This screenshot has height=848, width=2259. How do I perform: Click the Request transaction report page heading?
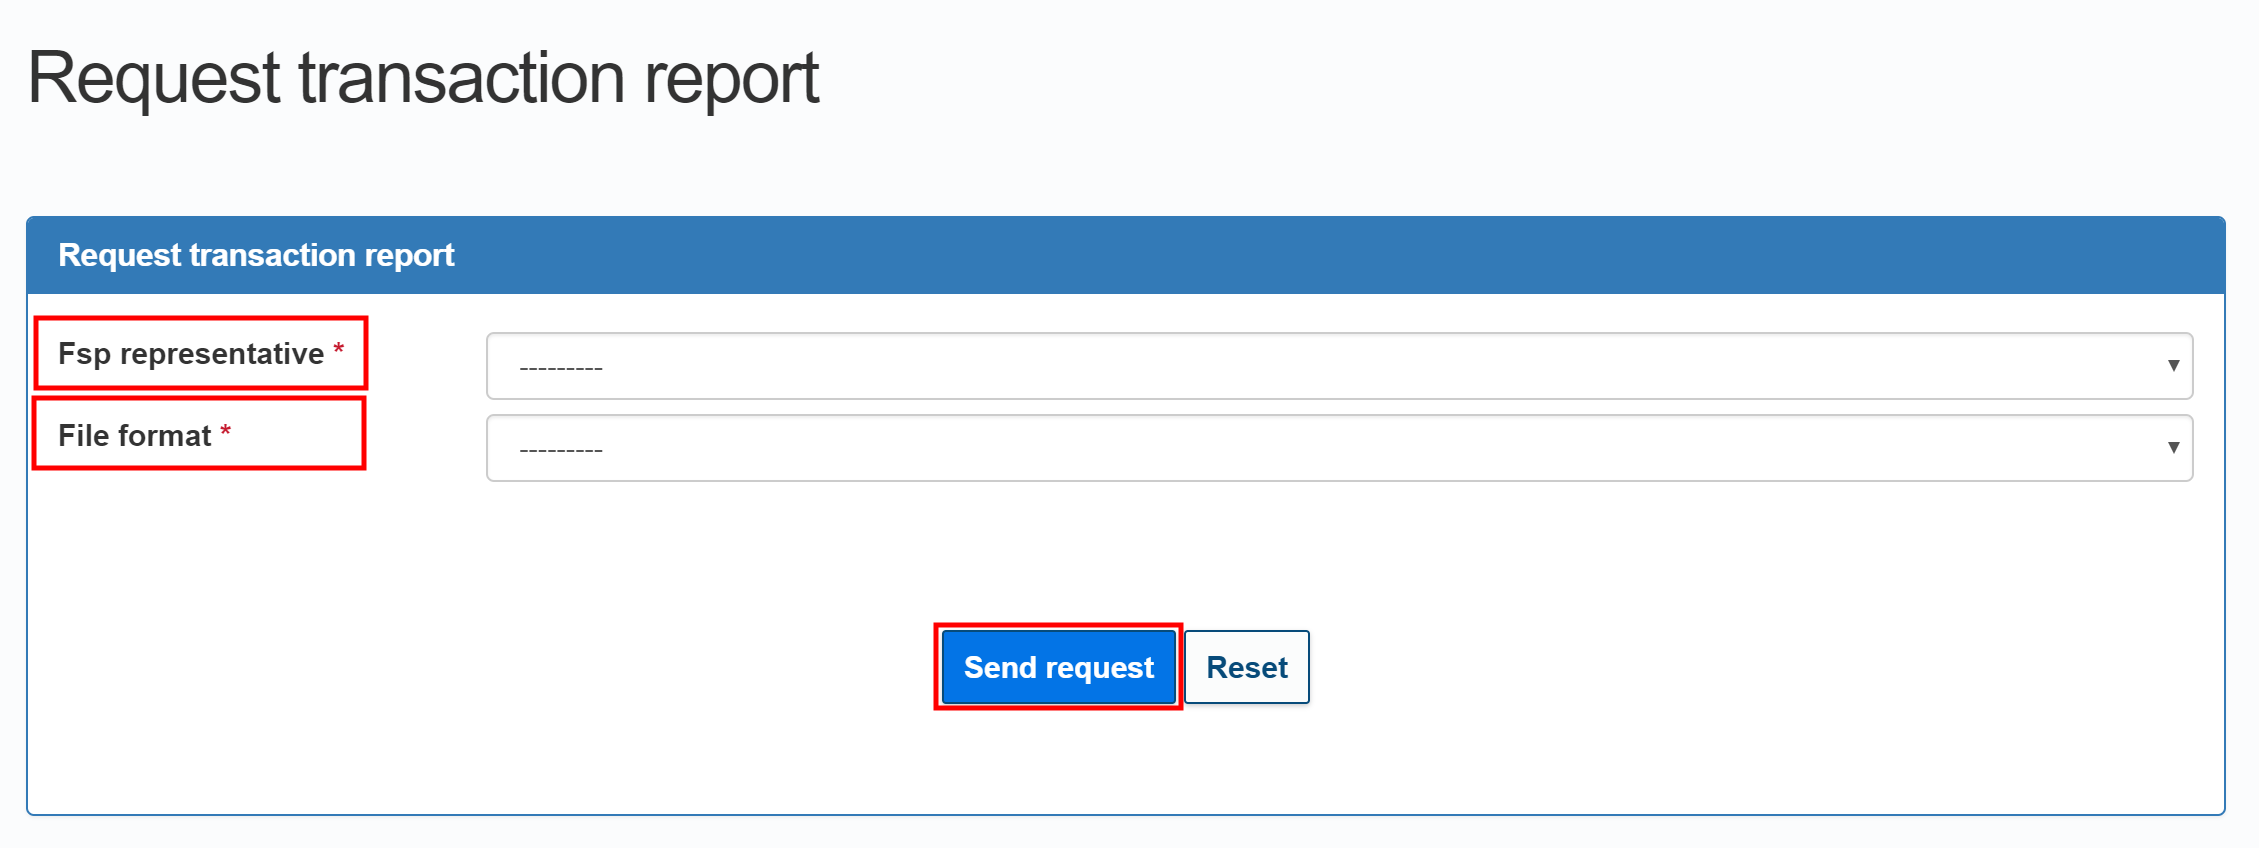point(424,76)
